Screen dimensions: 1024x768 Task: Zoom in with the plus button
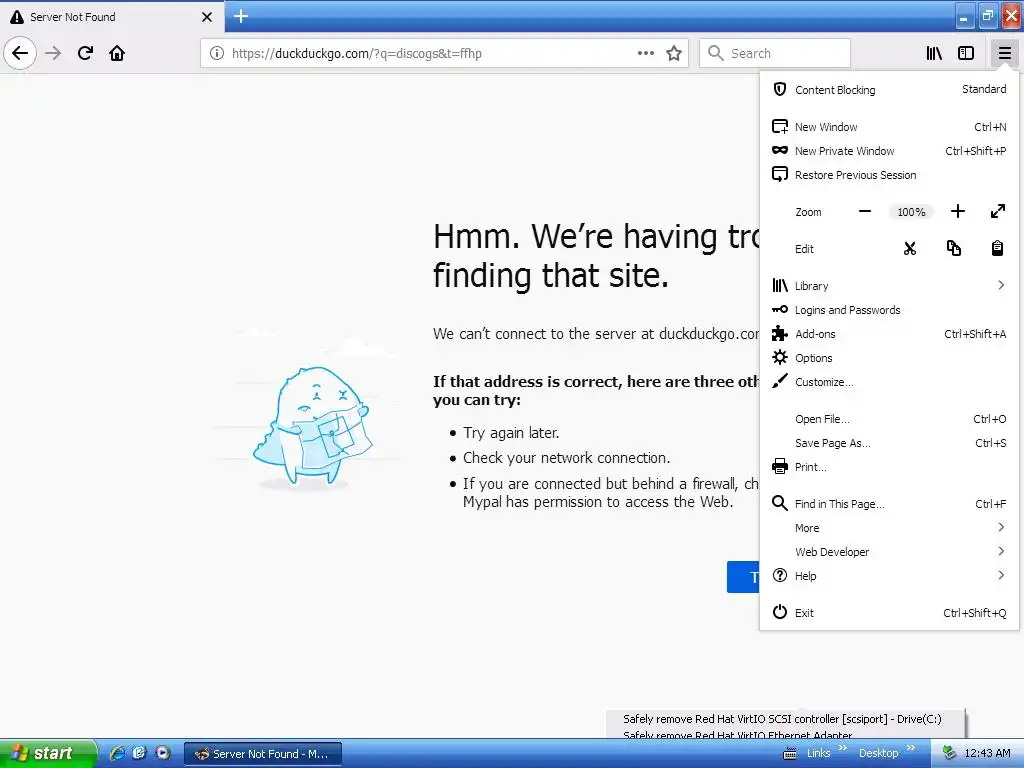click(957, 212)
